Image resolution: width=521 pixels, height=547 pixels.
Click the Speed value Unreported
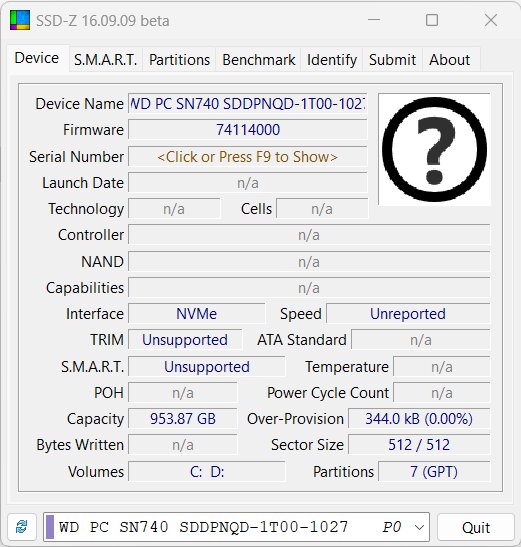(408, 314)
